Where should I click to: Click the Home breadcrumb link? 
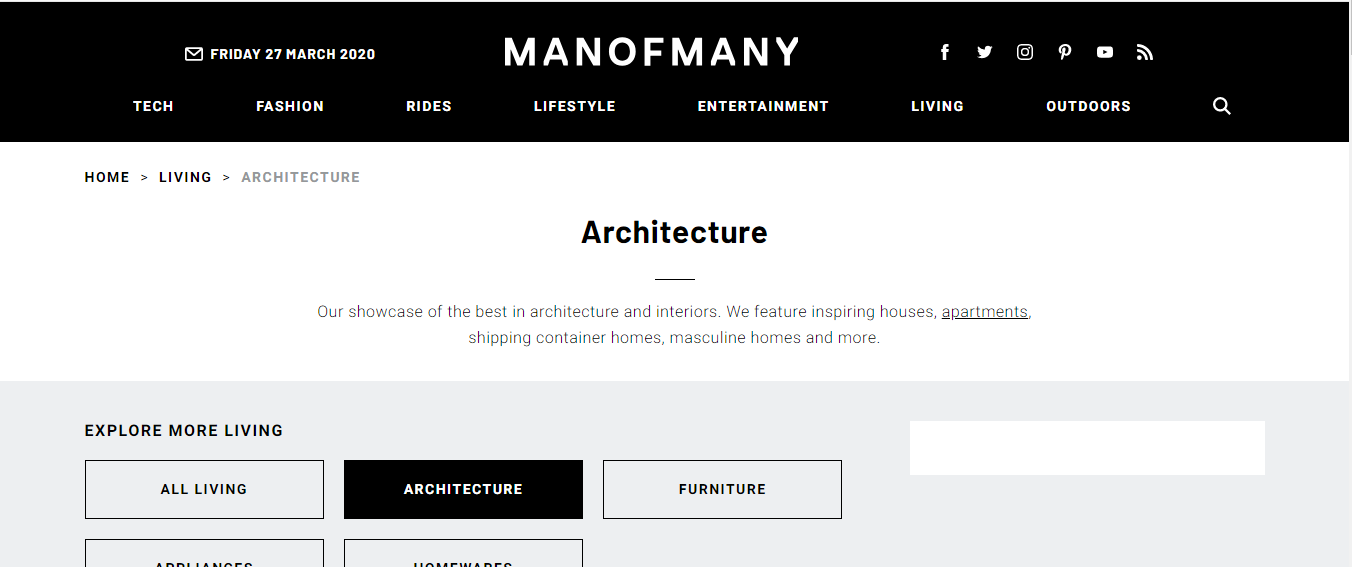pyautogui.click(x=107, y=177)
